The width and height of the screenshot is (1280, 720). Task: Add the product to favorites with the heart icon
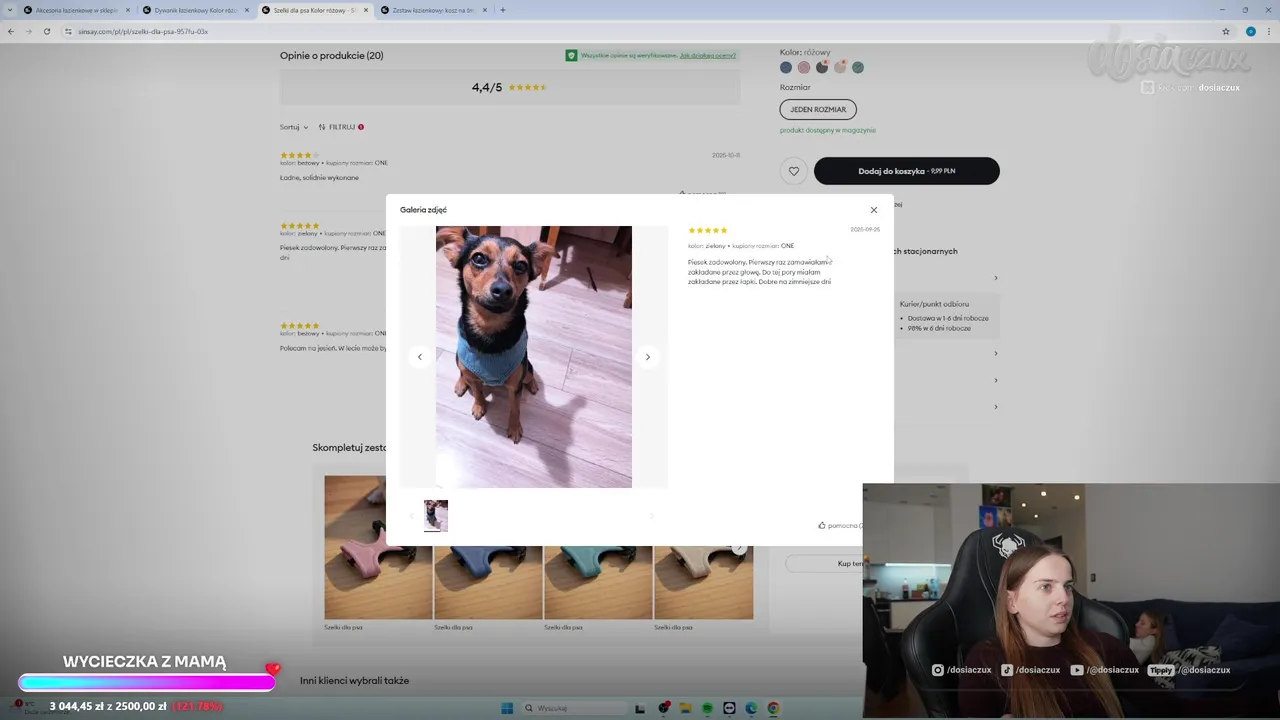pos(794,171)
